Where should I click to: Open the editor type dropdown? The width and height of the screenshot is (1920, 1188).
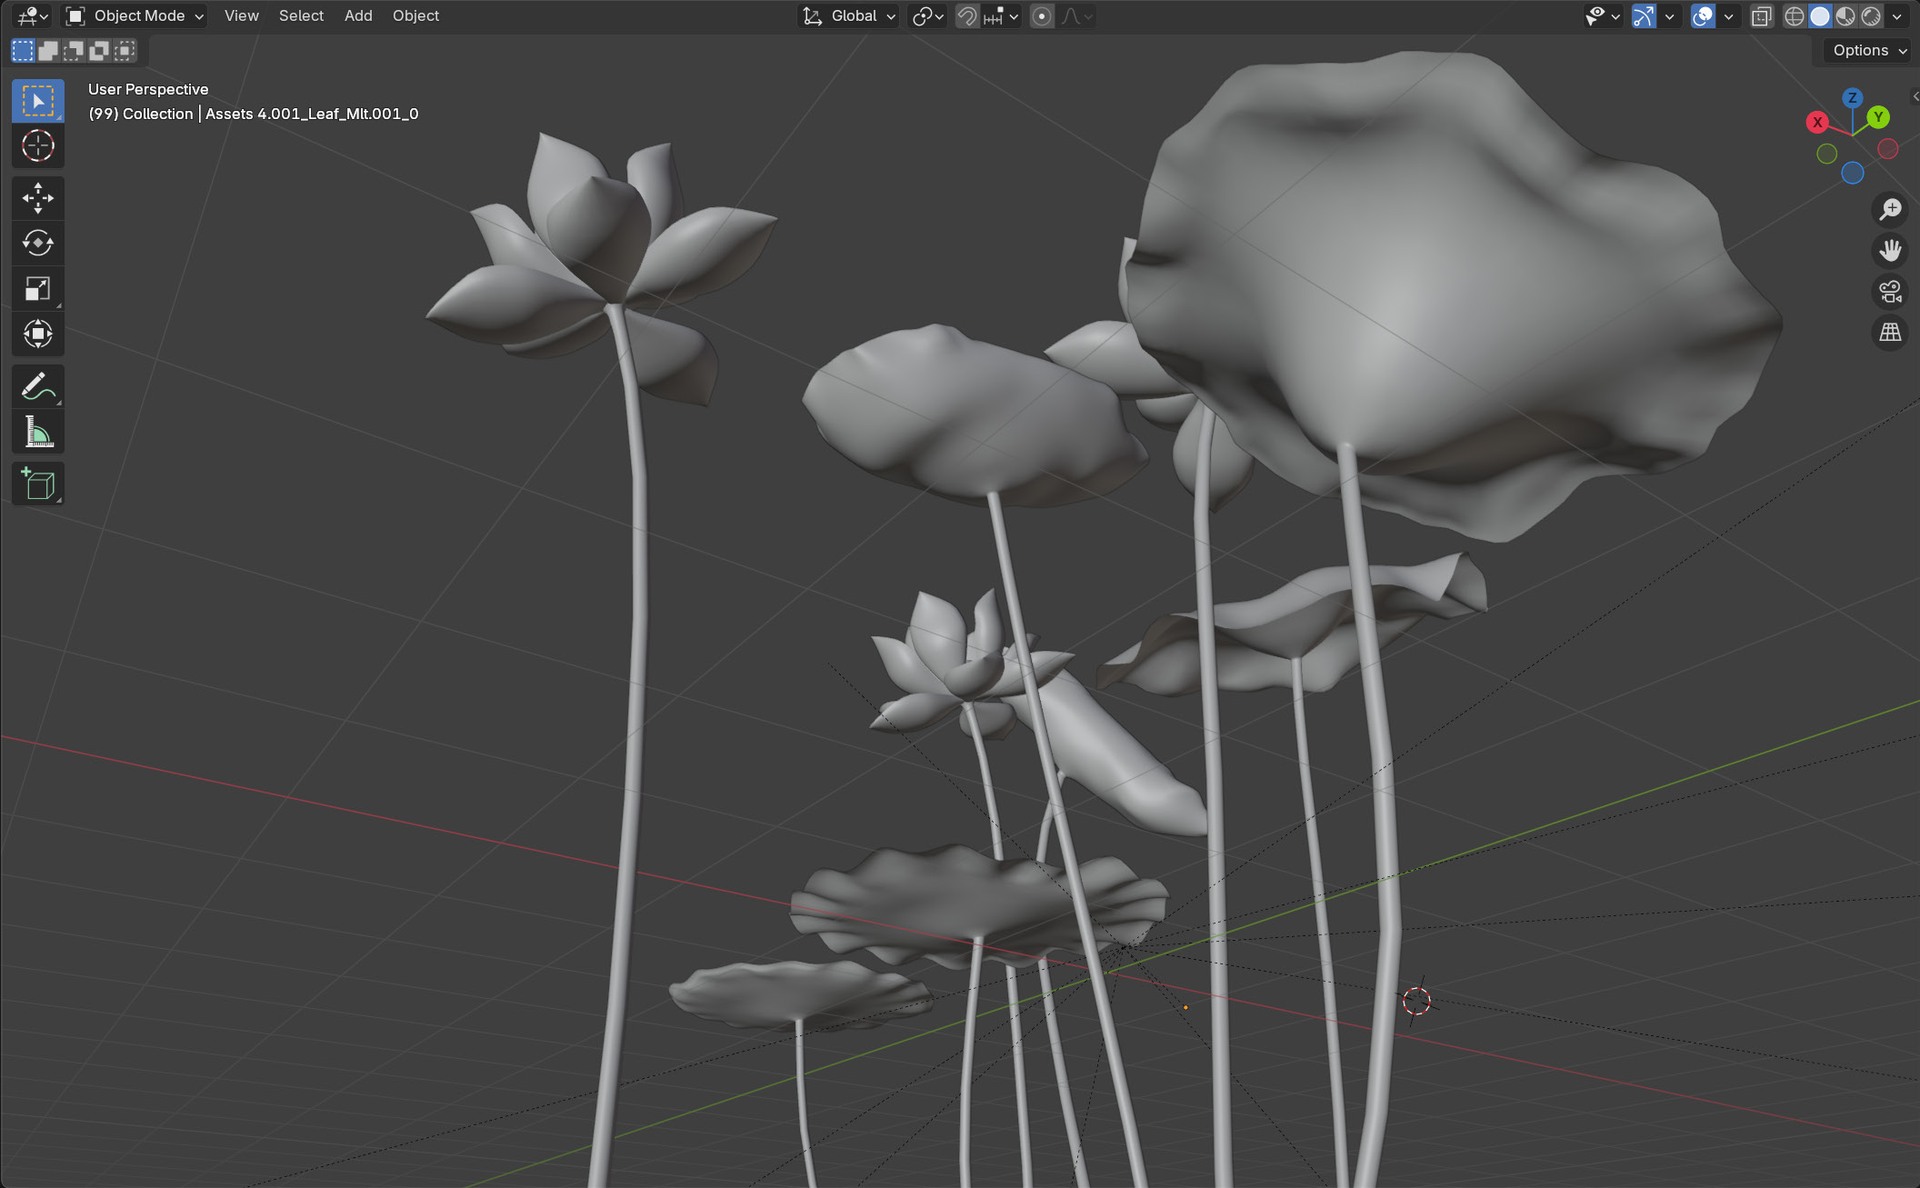(33, 16)
